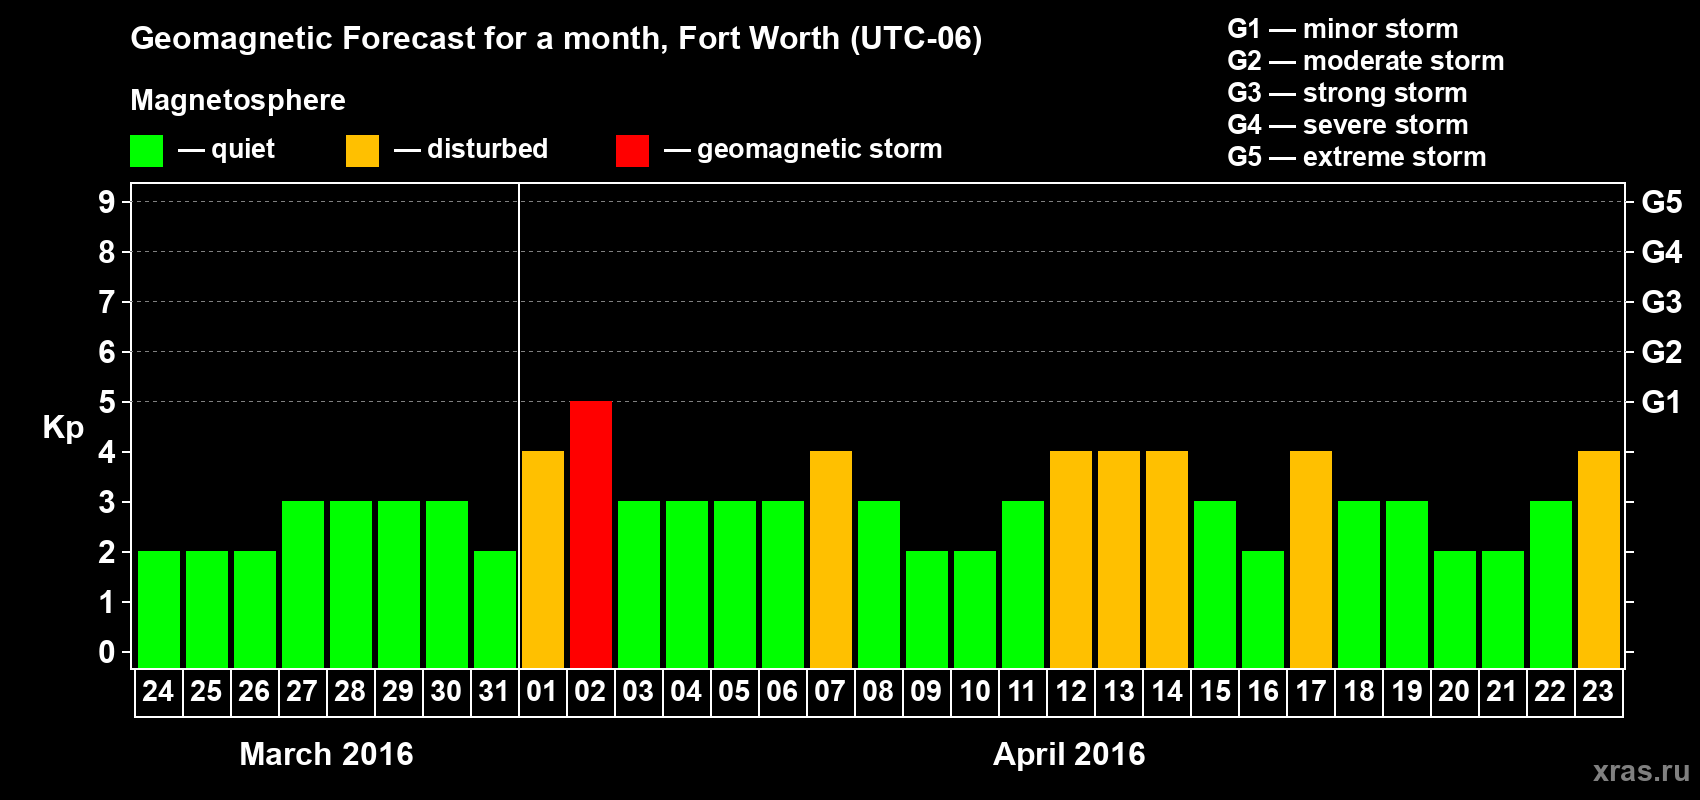The image size is (1700, 800).
Task: Select the orange bar for April 12
Action: point(1071,560)
